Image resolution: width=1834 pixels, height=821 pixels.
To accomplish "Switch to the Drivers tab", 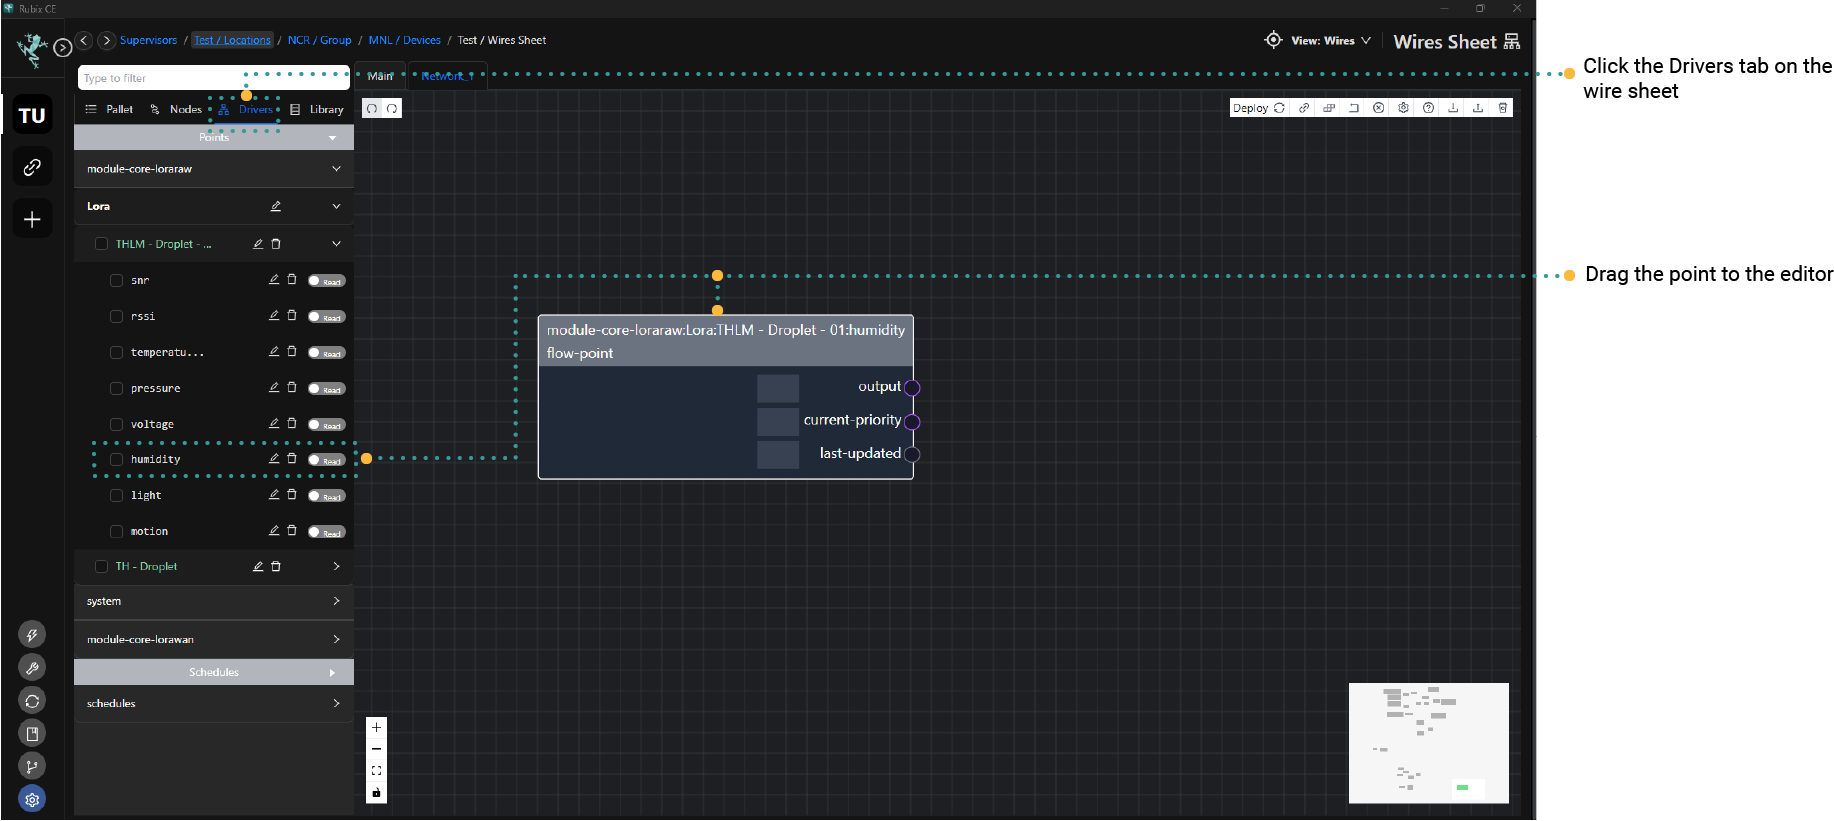I will [x=246, y=109].
